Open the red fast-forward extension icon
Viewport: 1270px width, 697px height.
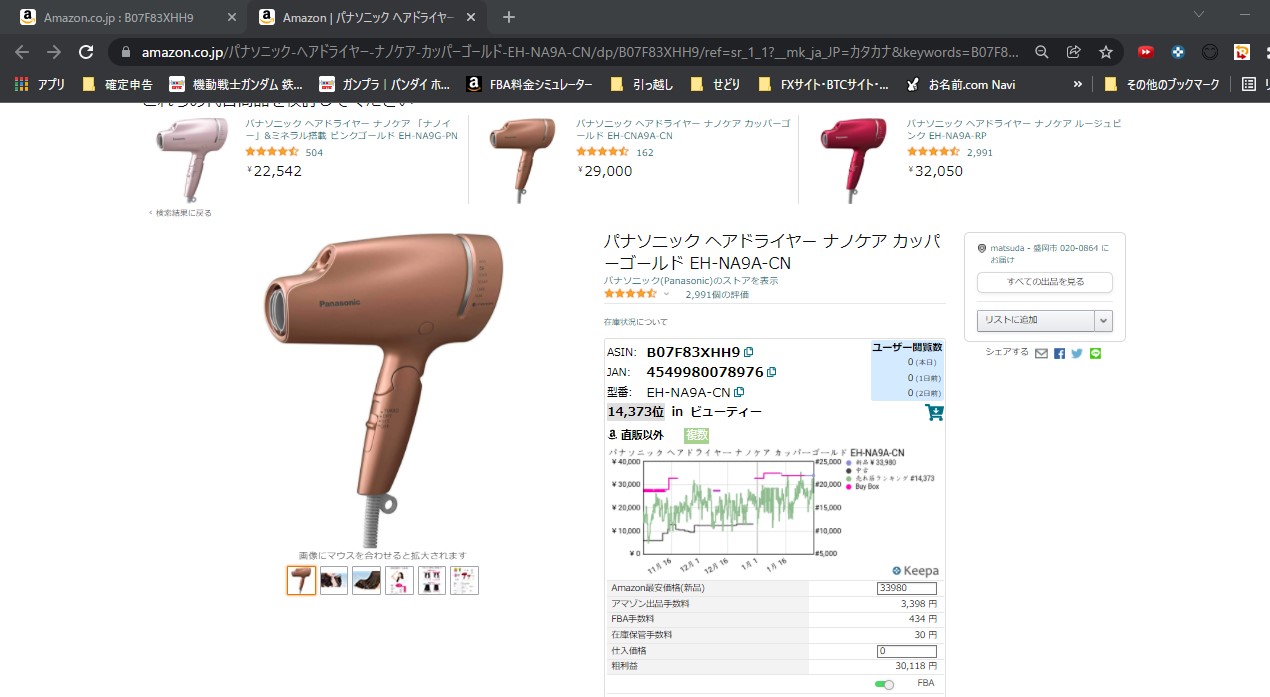point(1146,52)
